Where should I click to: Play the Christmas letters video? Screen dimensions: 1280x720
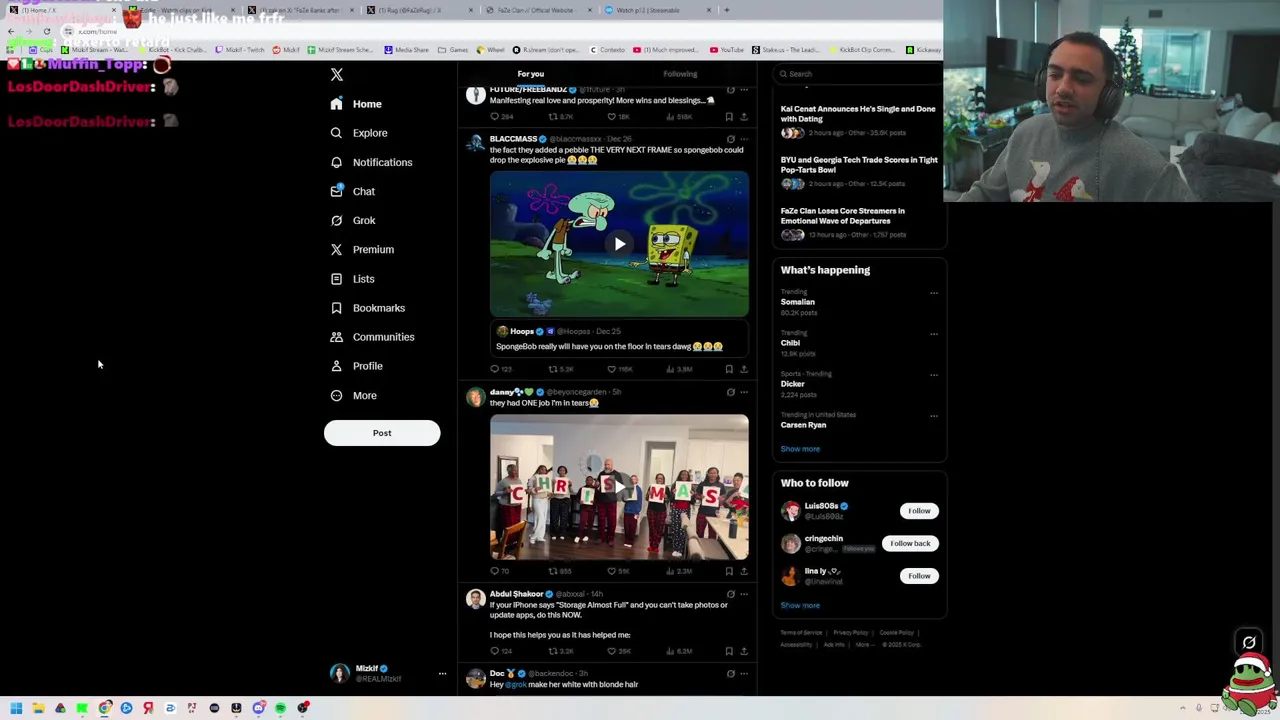tap(619, 487)
